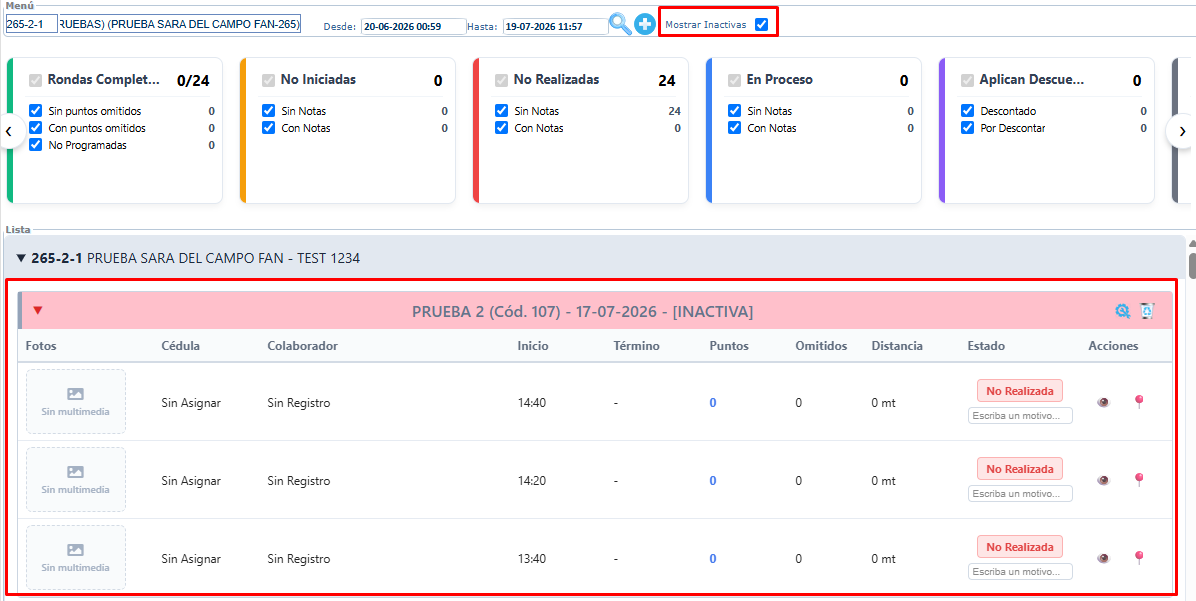
Task: Click the Término column header
Action: tap(636, 346)
